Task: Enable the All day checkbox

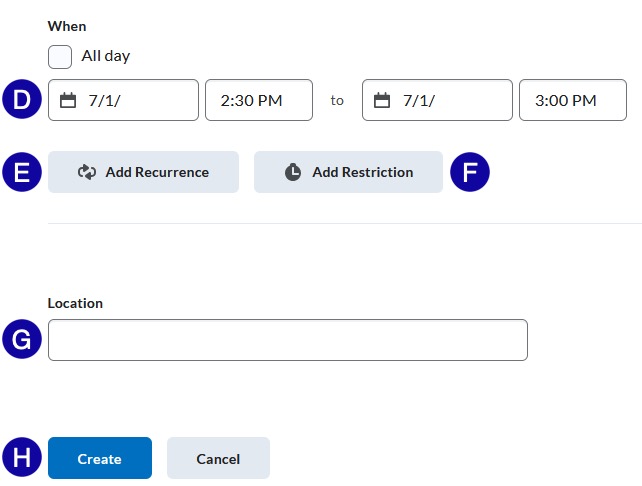Action: click(60, 57)
